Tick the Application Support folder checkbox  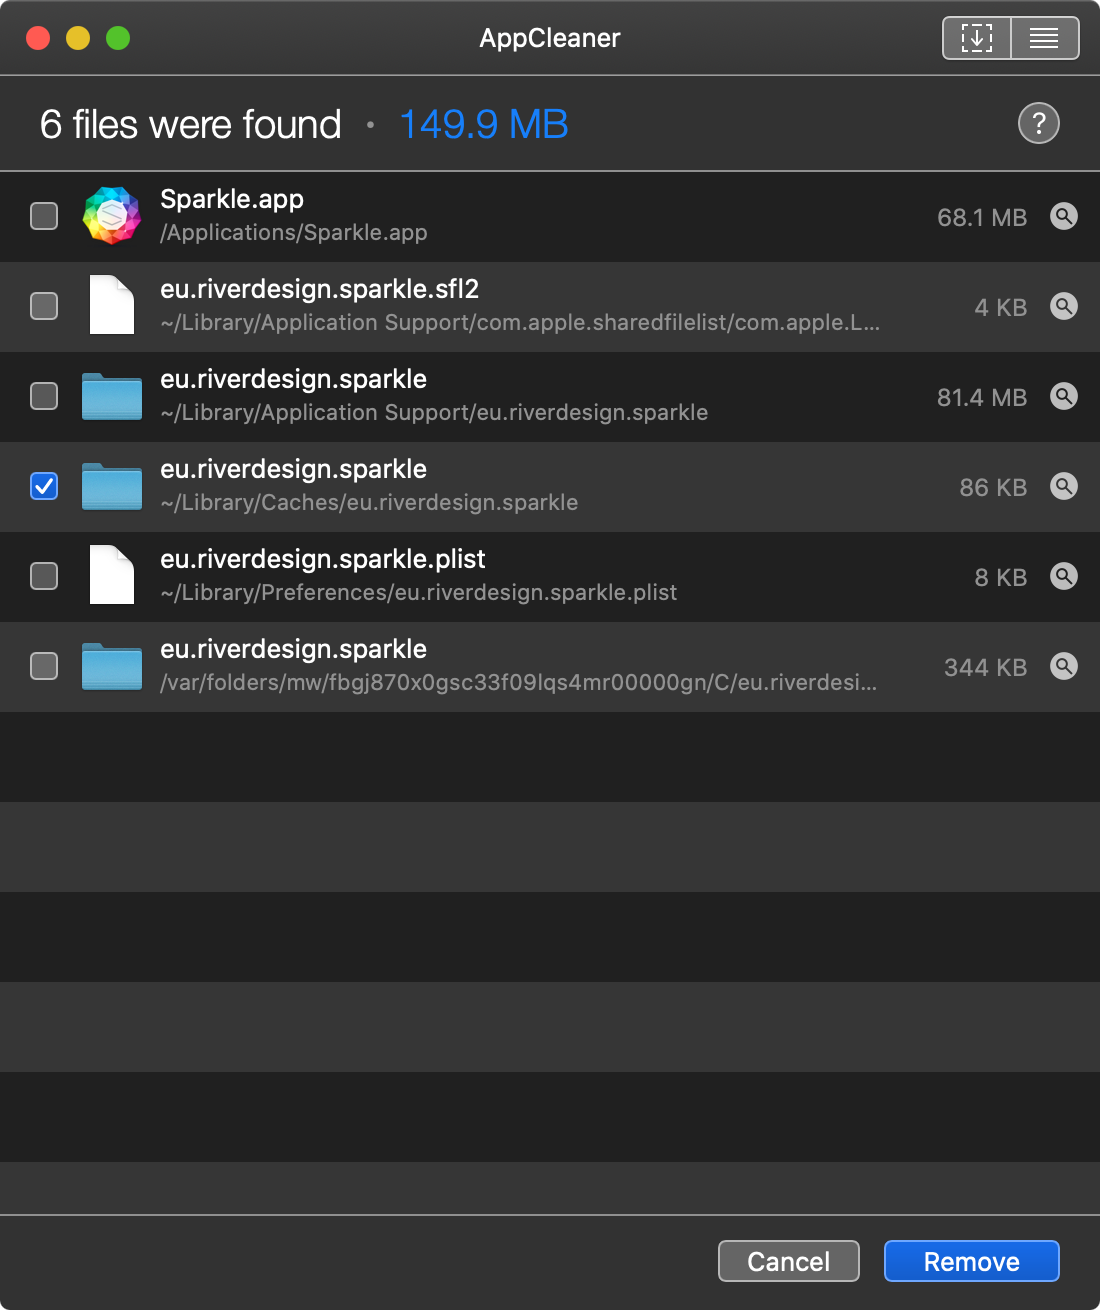[44, 396]
